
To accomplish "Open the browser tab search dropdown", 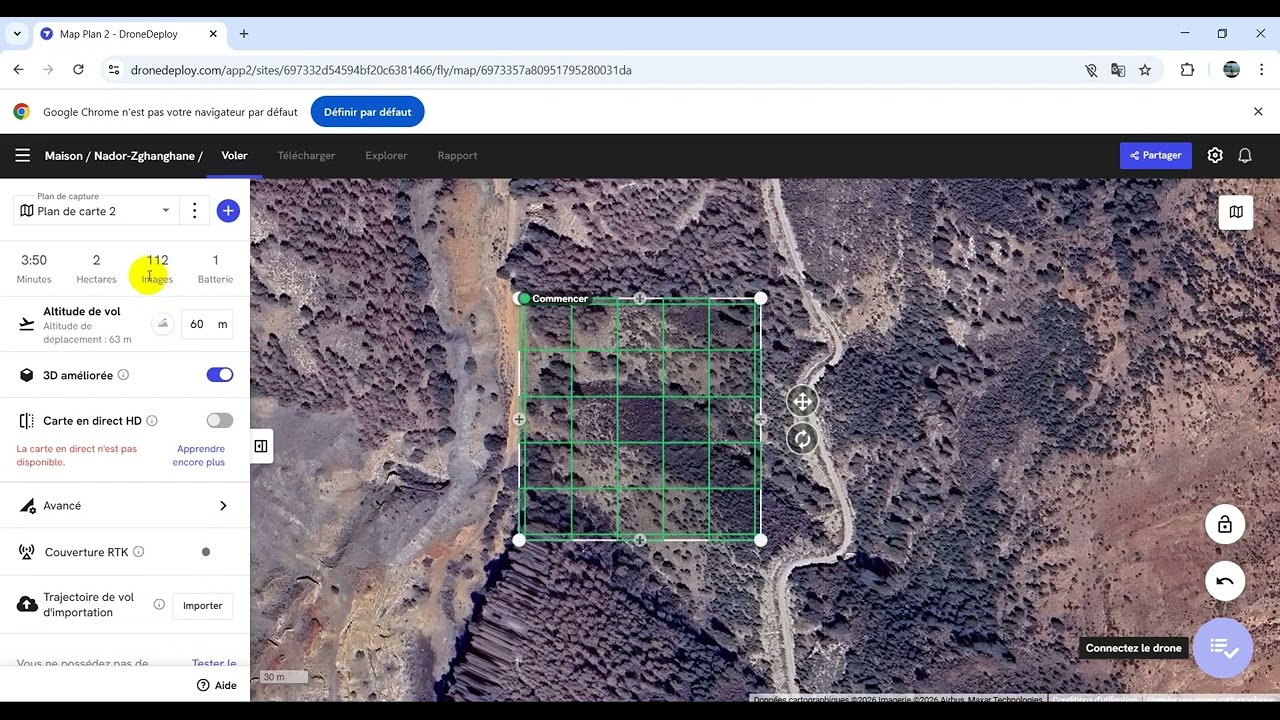I will tap(17, 34).
